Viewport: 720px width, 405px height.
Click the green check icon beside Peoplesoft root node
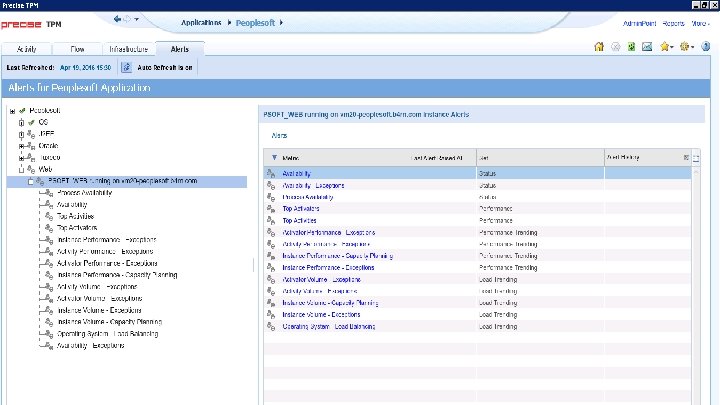22,111
